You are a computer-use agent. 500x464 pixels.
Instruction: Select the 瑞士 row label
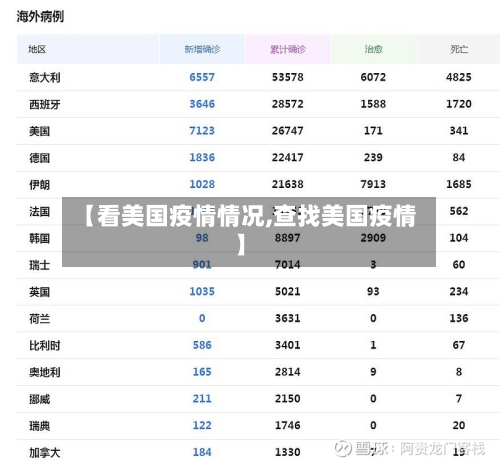[x=39, y=265]
